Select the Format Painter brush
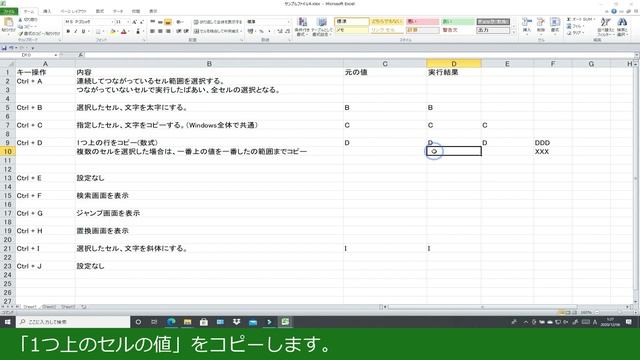This screenshot has height=360, width=640. point(20,33)
